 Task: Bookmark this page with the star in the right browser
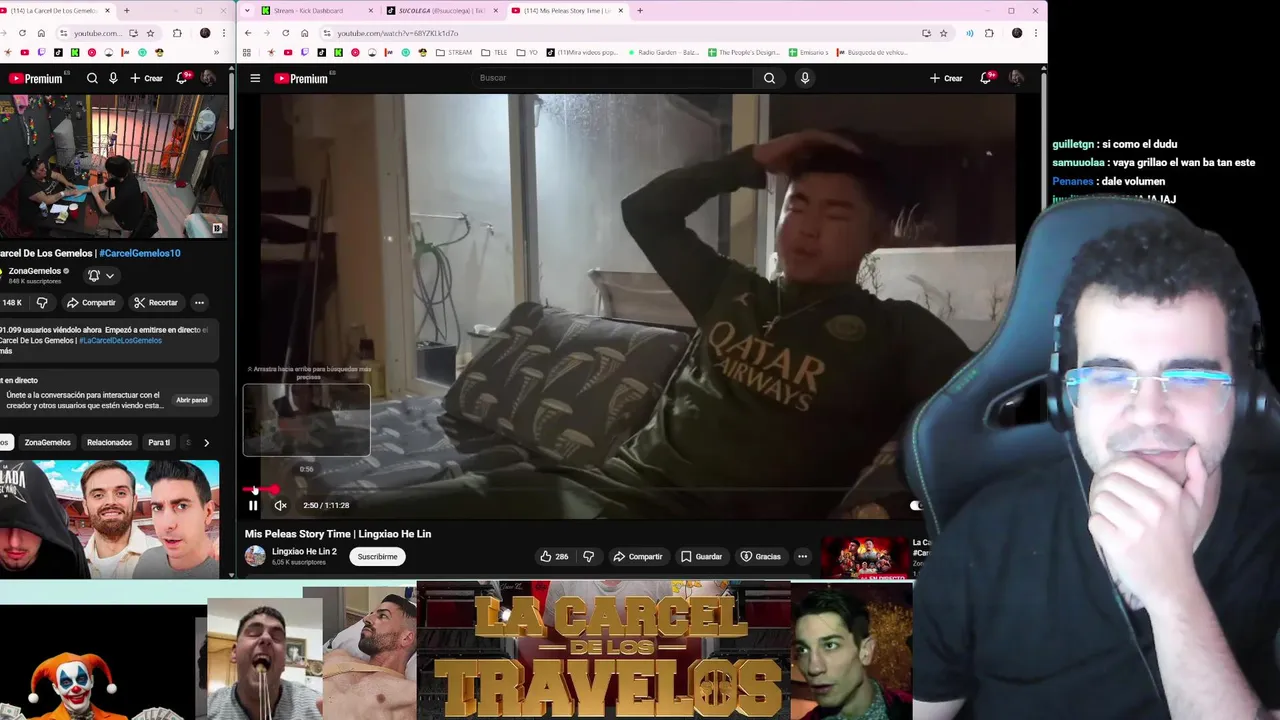pos(943,33)
